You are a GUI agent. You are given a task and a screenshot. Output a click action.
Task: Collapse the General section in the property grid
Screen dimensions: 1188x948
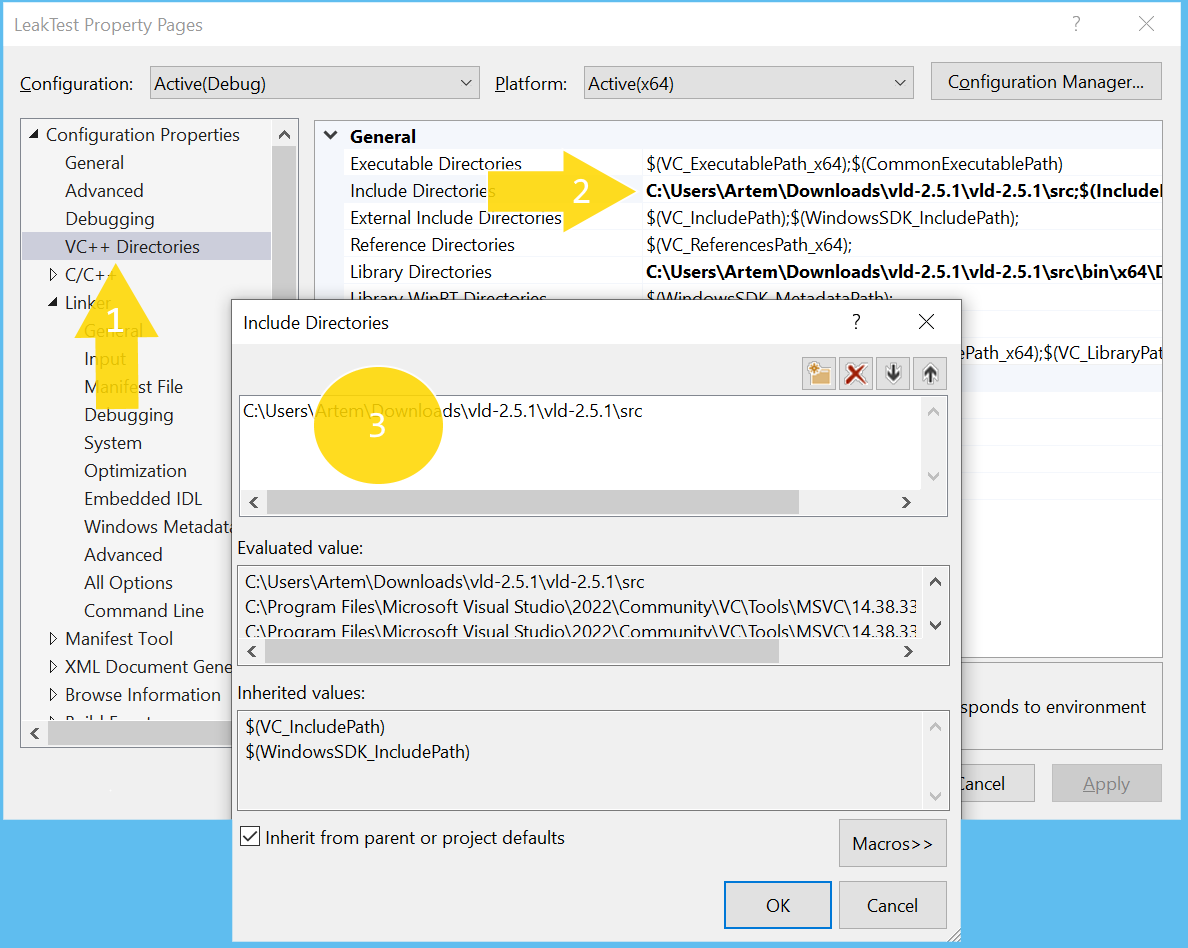[x=331, y=135]
